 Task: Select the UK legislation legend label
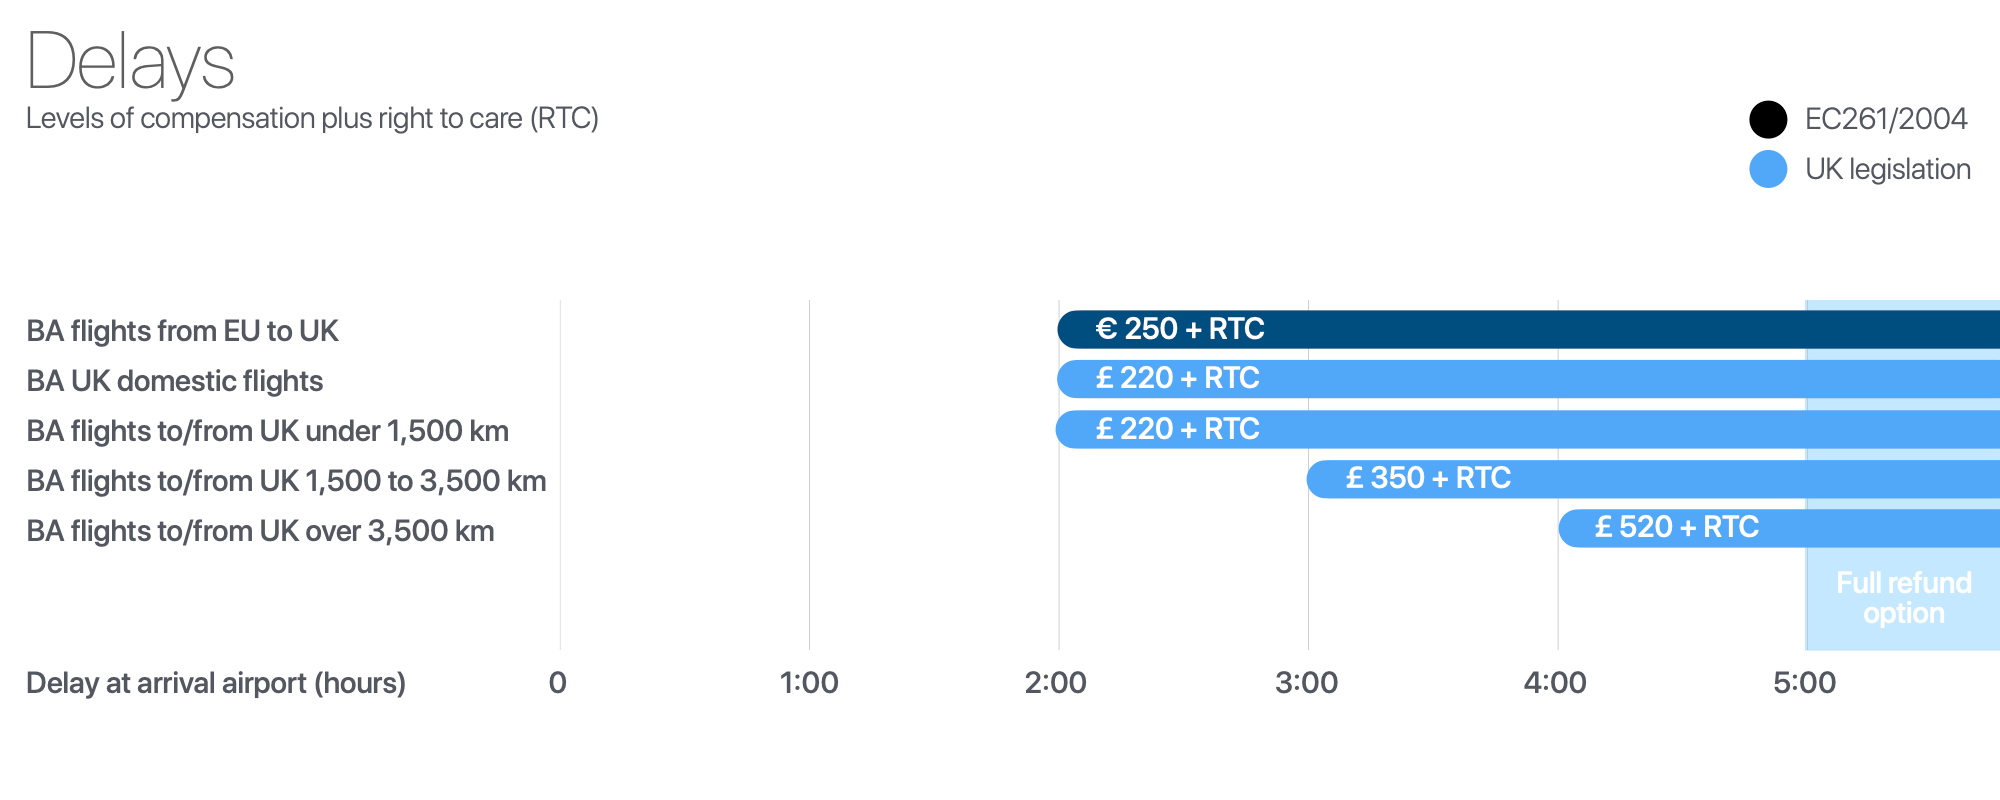pos(1887,169)
